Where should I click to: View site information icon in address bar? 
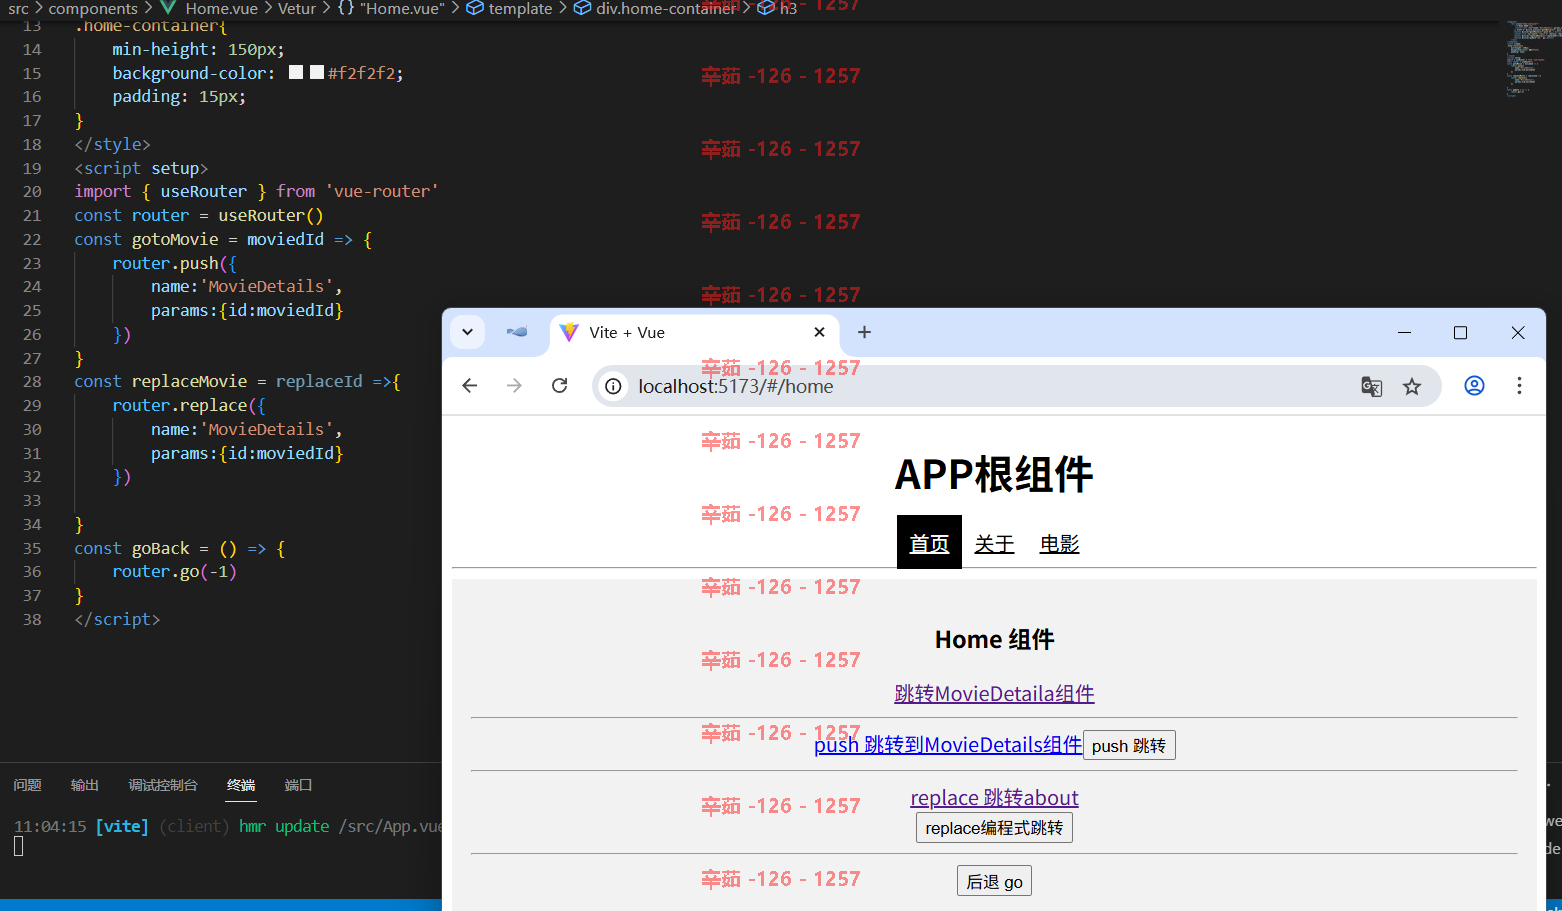pos(613,386)
